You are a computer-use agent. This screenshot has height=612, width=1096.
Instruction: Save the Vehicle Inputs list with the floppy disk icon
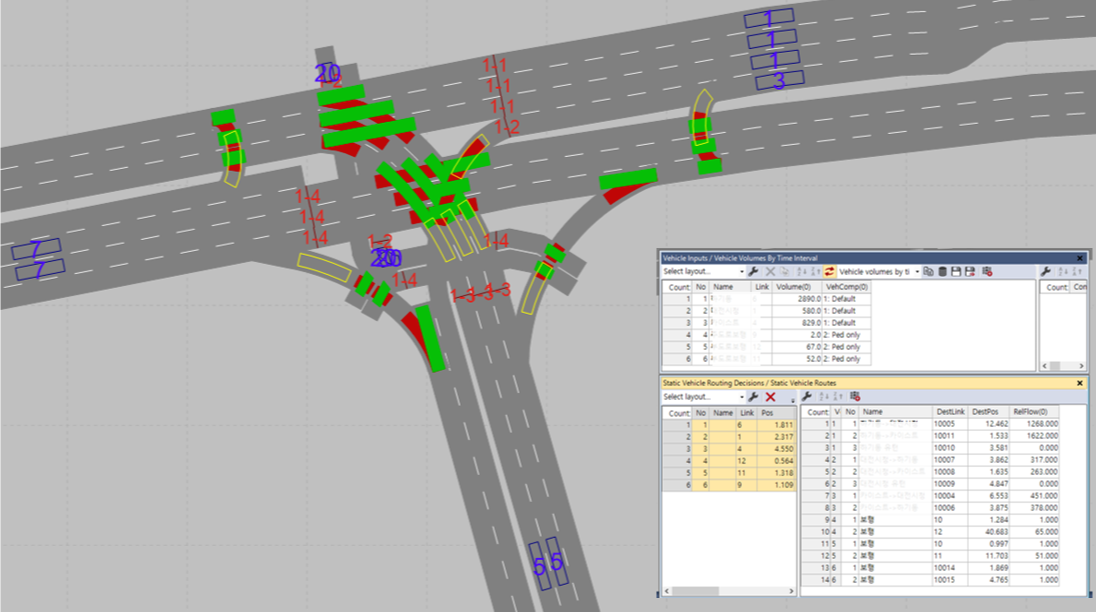956,271
